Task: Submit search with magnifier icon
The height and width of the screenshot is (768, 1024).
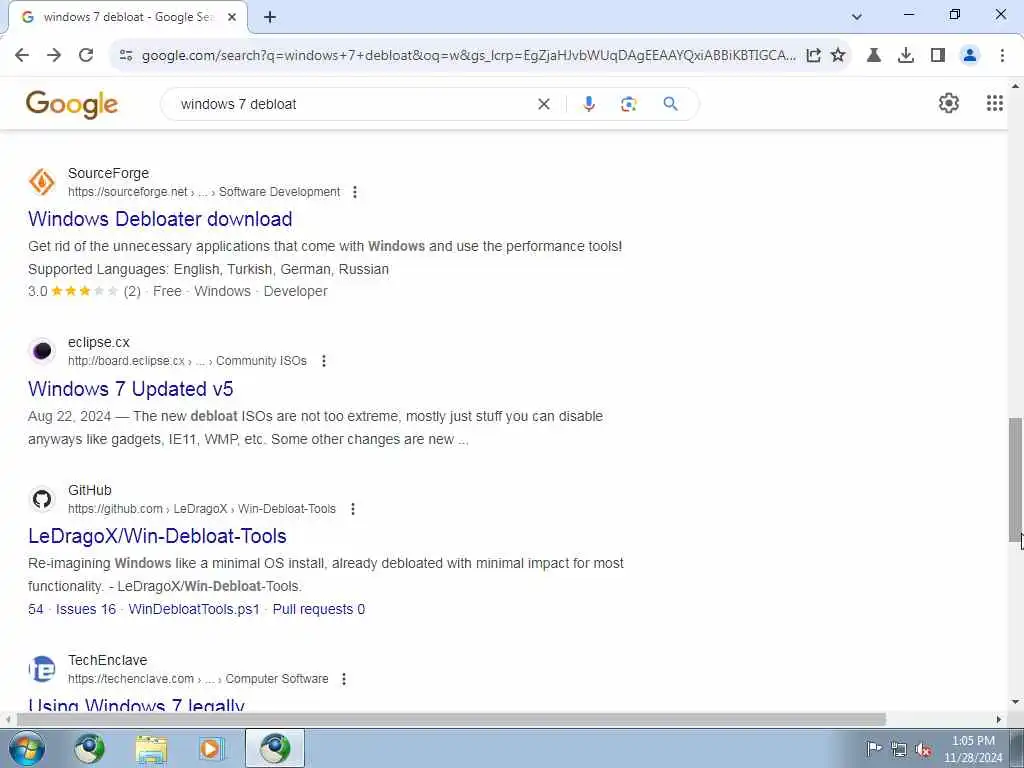Action: 670,104
